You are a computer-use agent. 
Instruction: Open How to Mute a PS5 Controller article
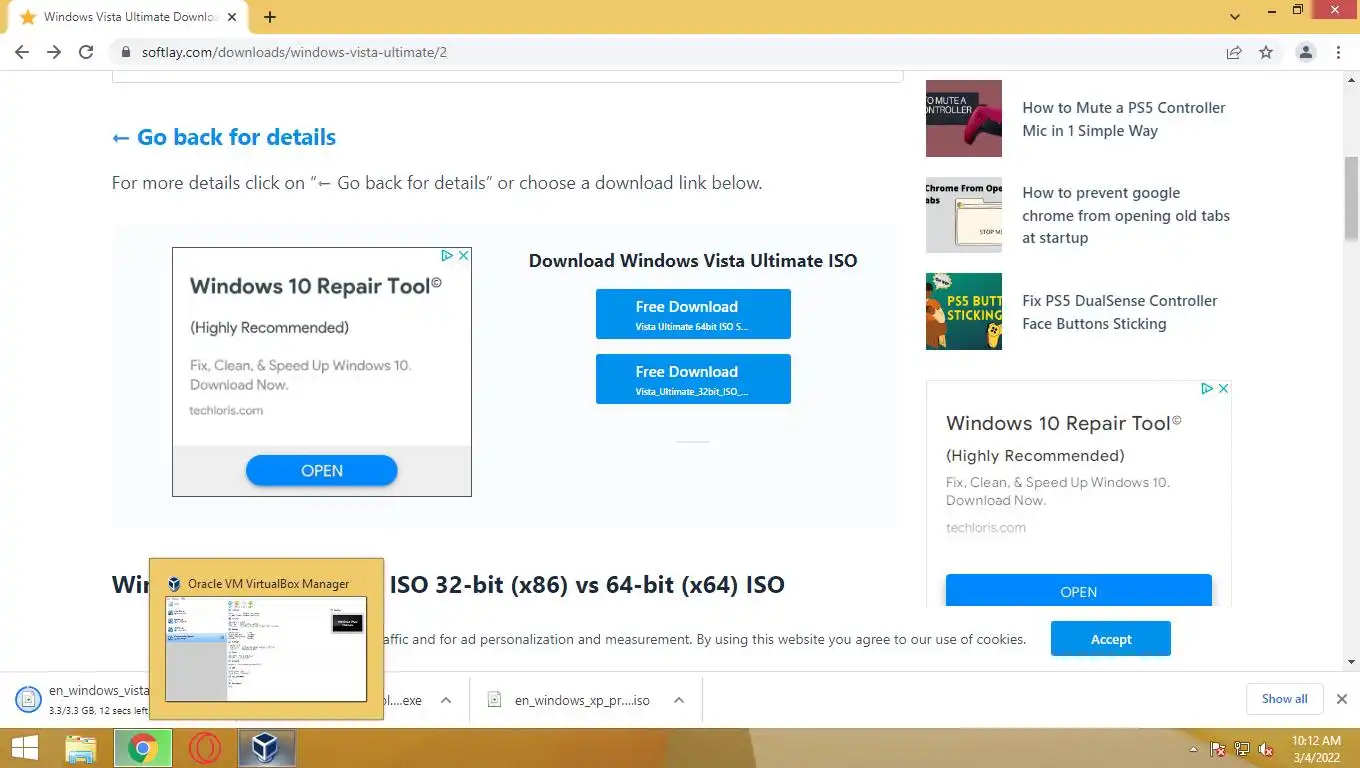(1123, 119)
